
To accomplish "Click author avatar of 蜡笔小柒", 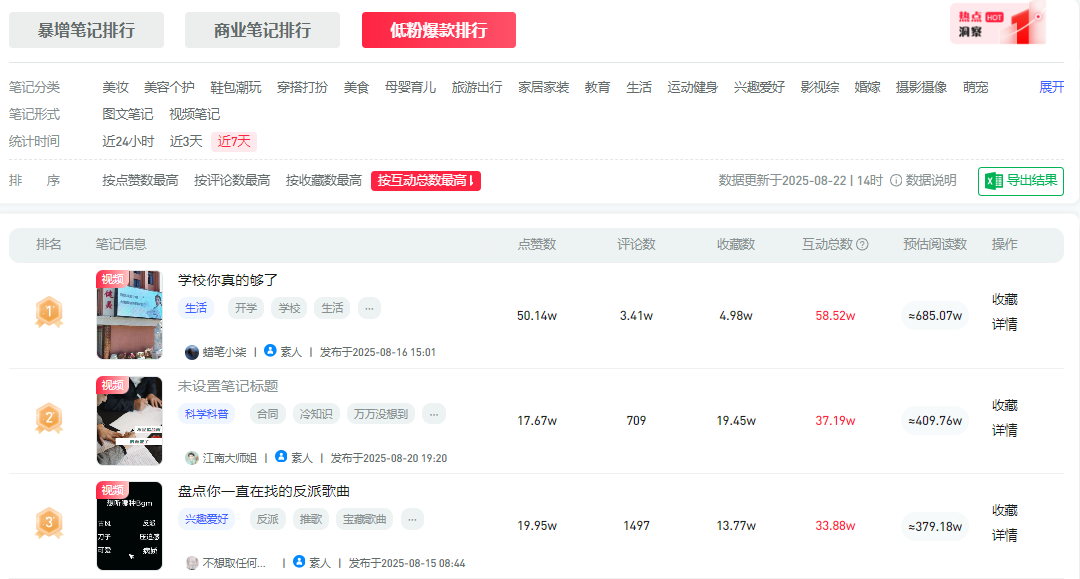I will tap(192, 352).
